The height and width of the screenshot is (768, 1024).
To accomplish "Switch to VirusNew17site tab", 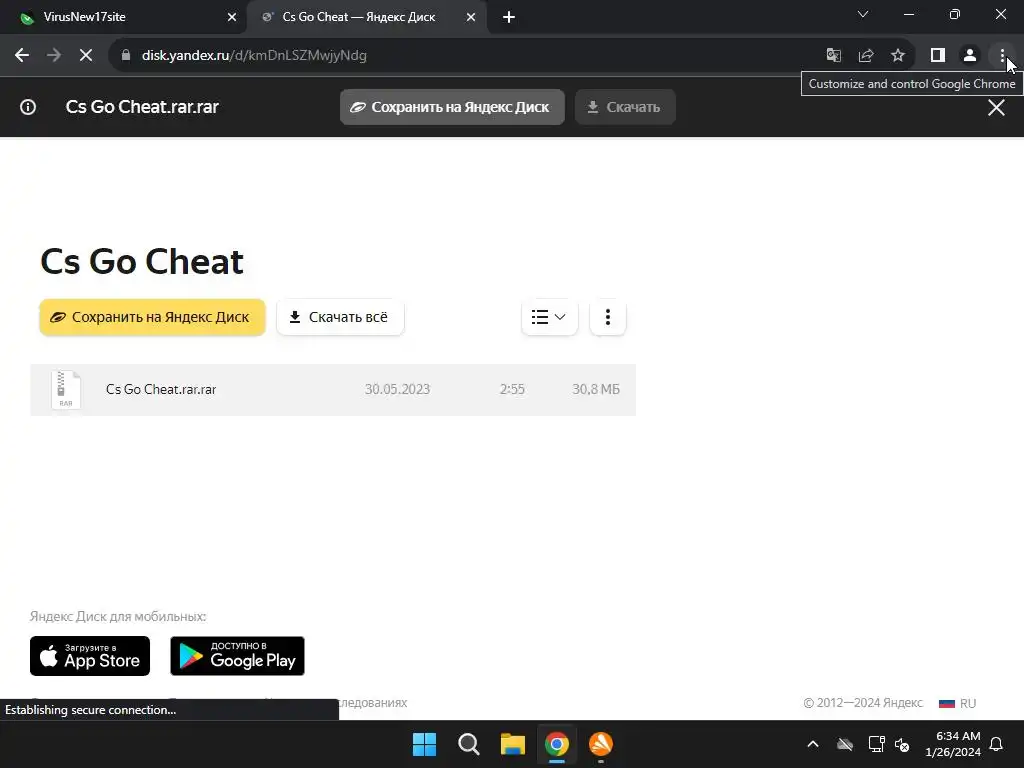I will pyautogui.click(x=123, y=17).
